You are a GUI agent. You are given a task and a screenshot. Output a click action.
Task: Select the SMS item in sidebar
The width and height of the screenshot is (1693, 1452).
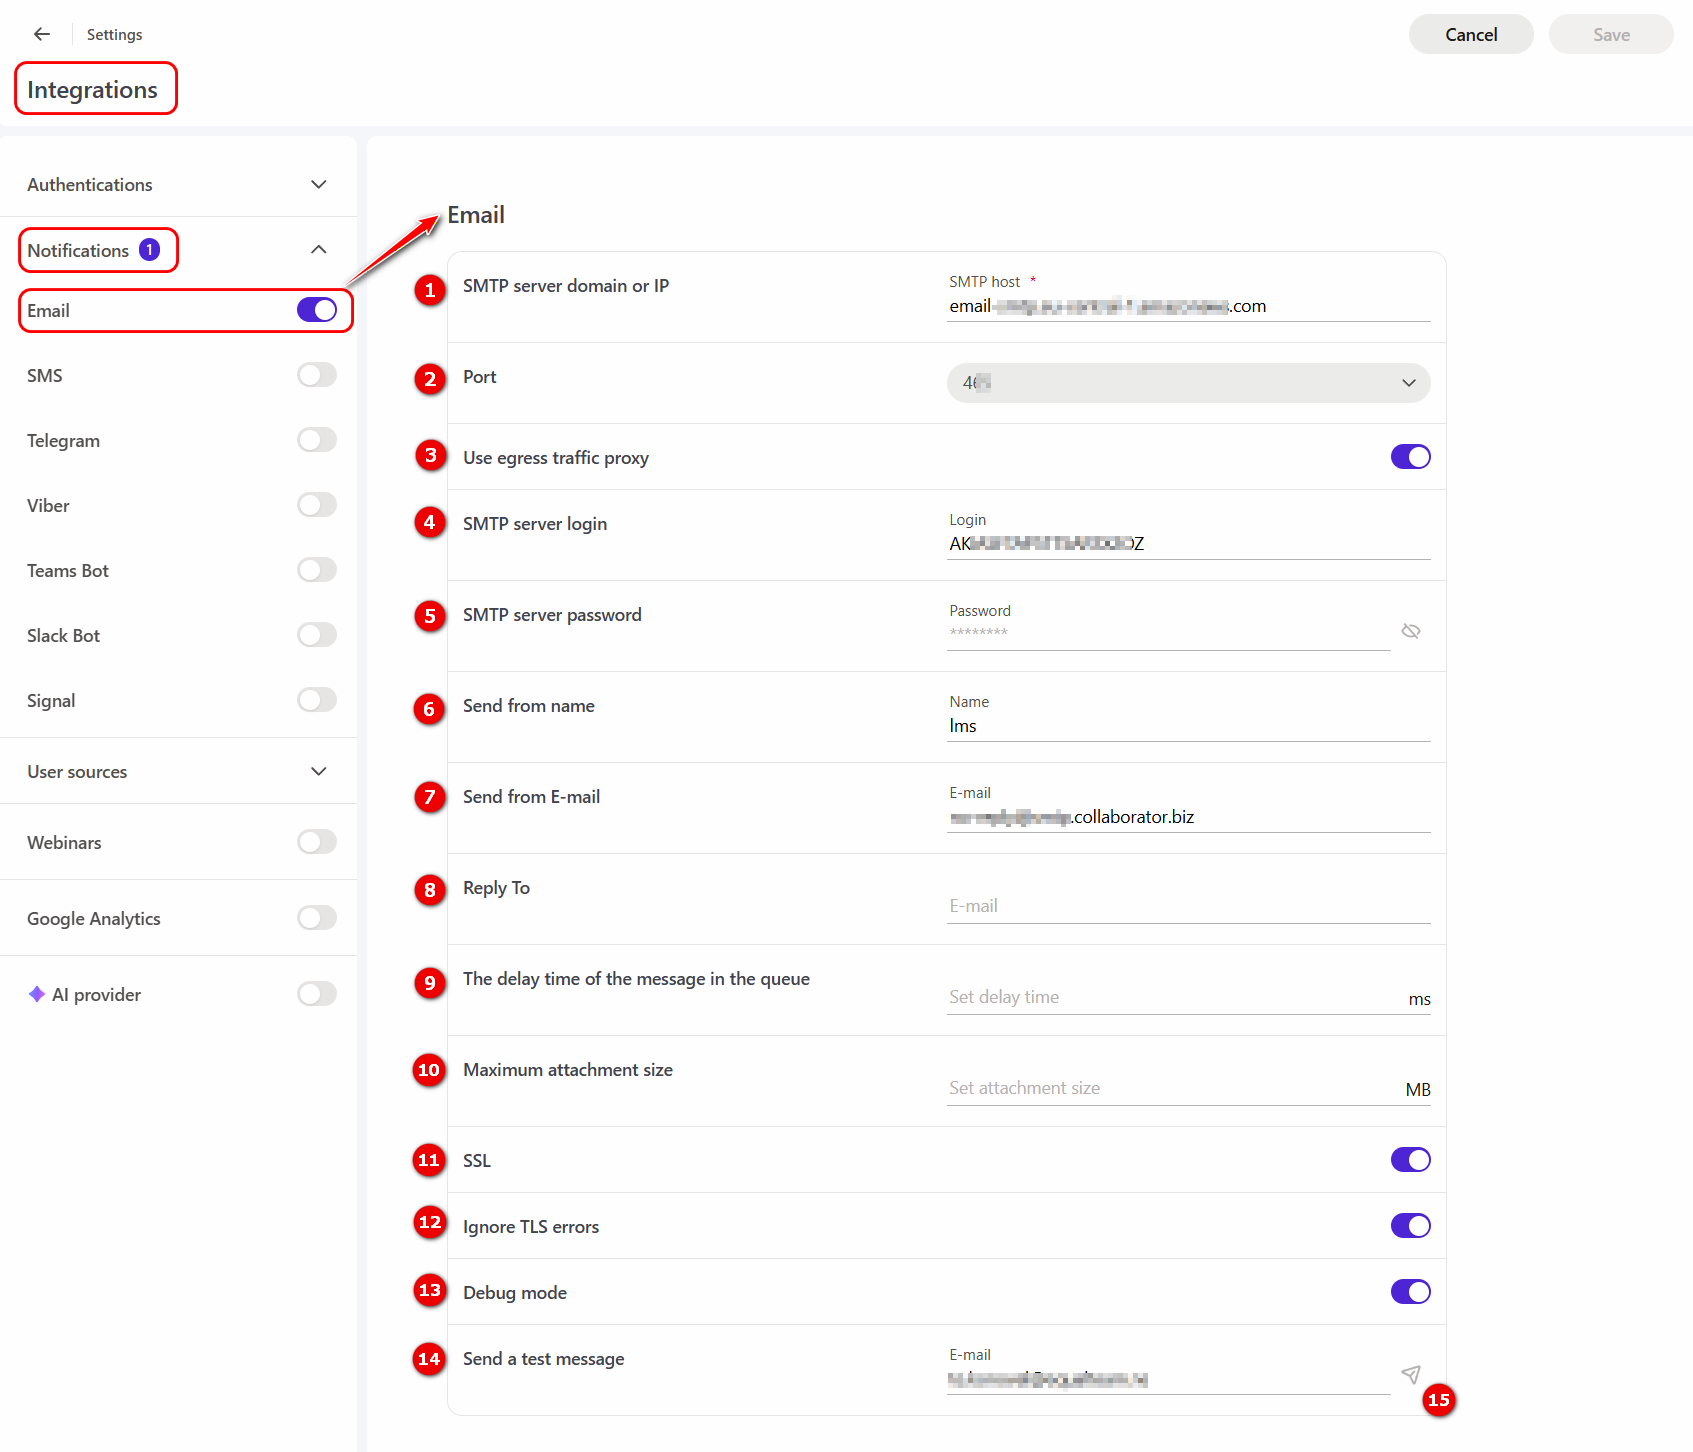[x=45, y=376]
